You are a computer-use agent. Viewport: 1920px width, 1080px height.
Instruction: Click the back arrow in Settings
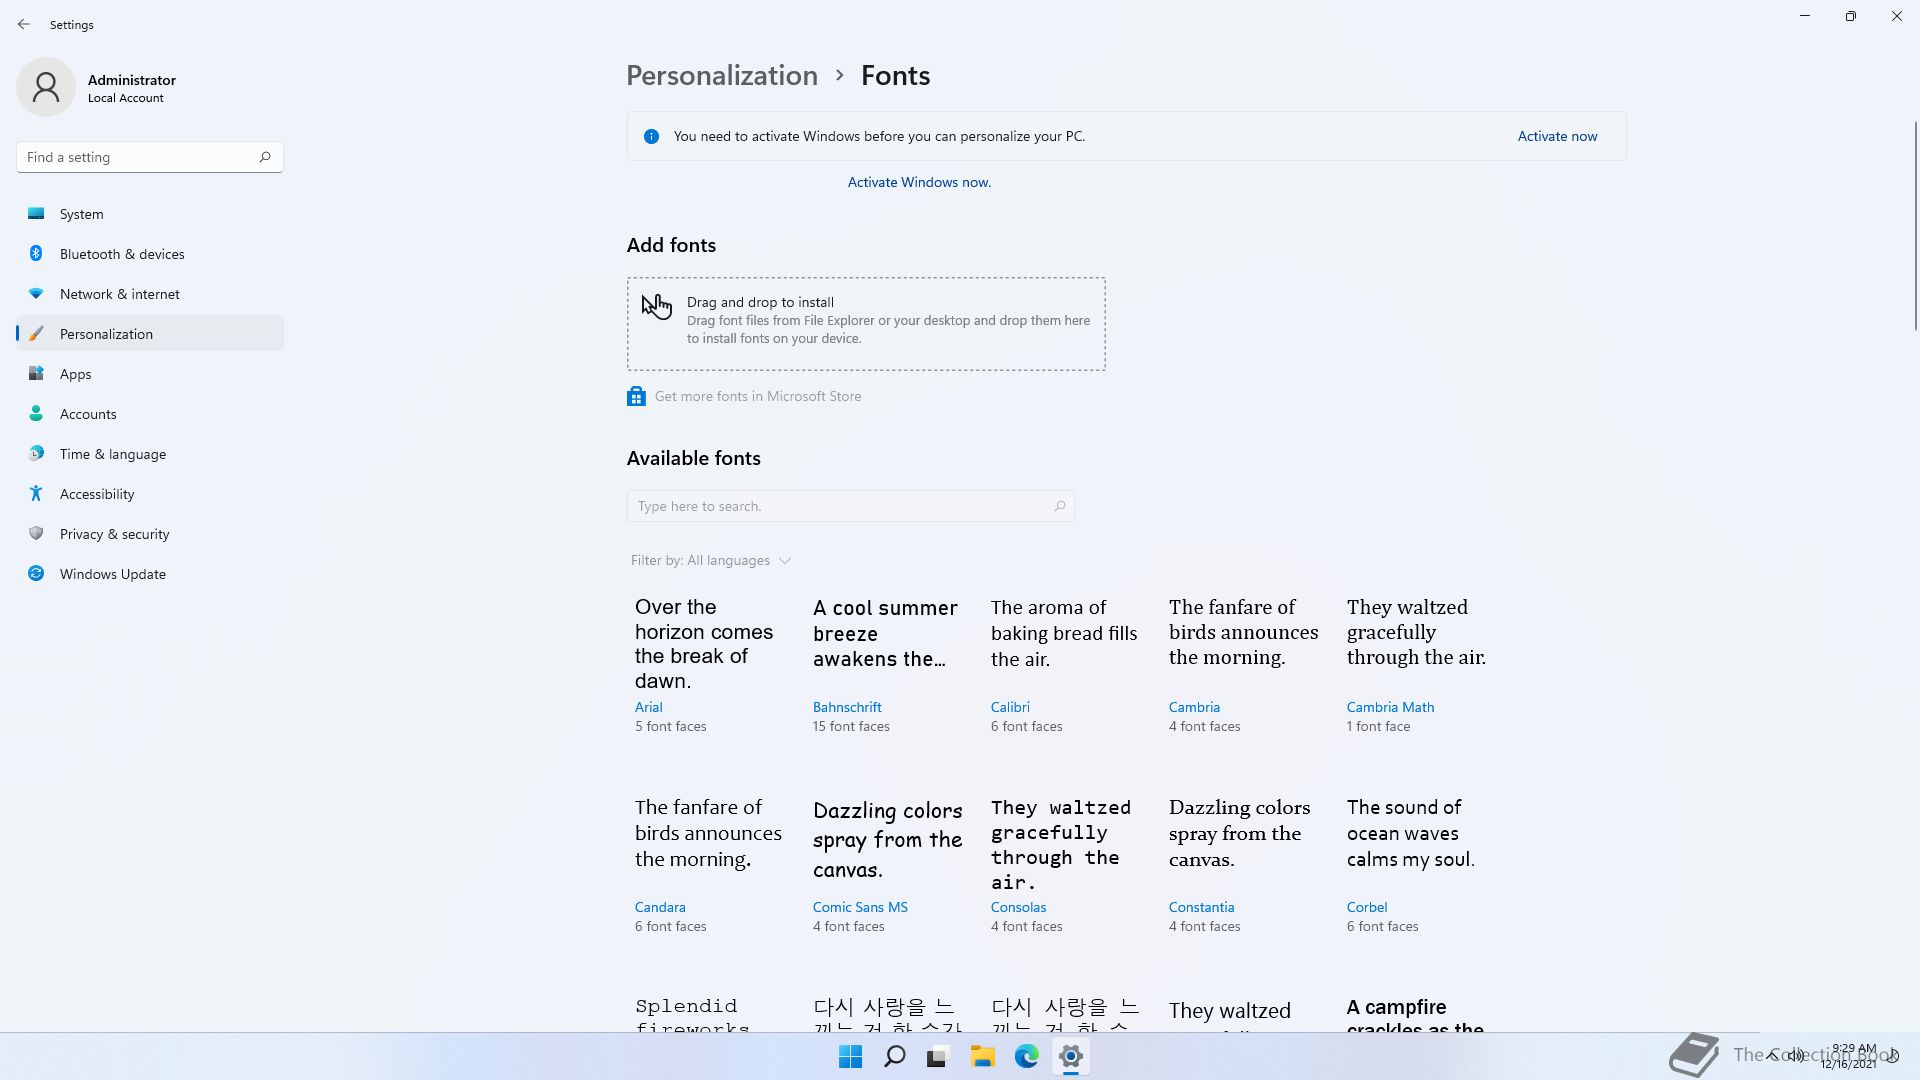[x=24, y=24]
